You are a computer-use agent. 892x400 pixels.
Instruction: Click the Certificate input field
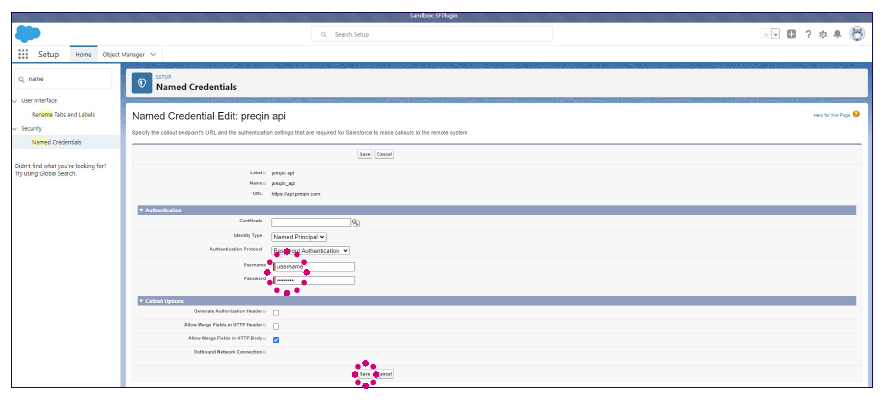click(x=311, y=222)
